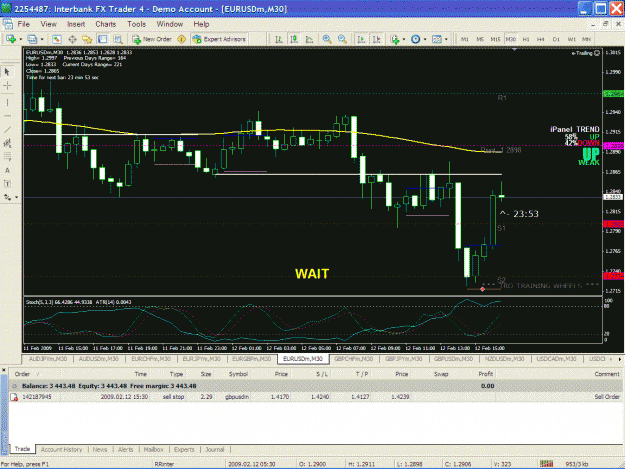Image resolution: width=625 pixels, height=469 pixels.
Task: Select the M15 timeframe
Action: point(495,39)
